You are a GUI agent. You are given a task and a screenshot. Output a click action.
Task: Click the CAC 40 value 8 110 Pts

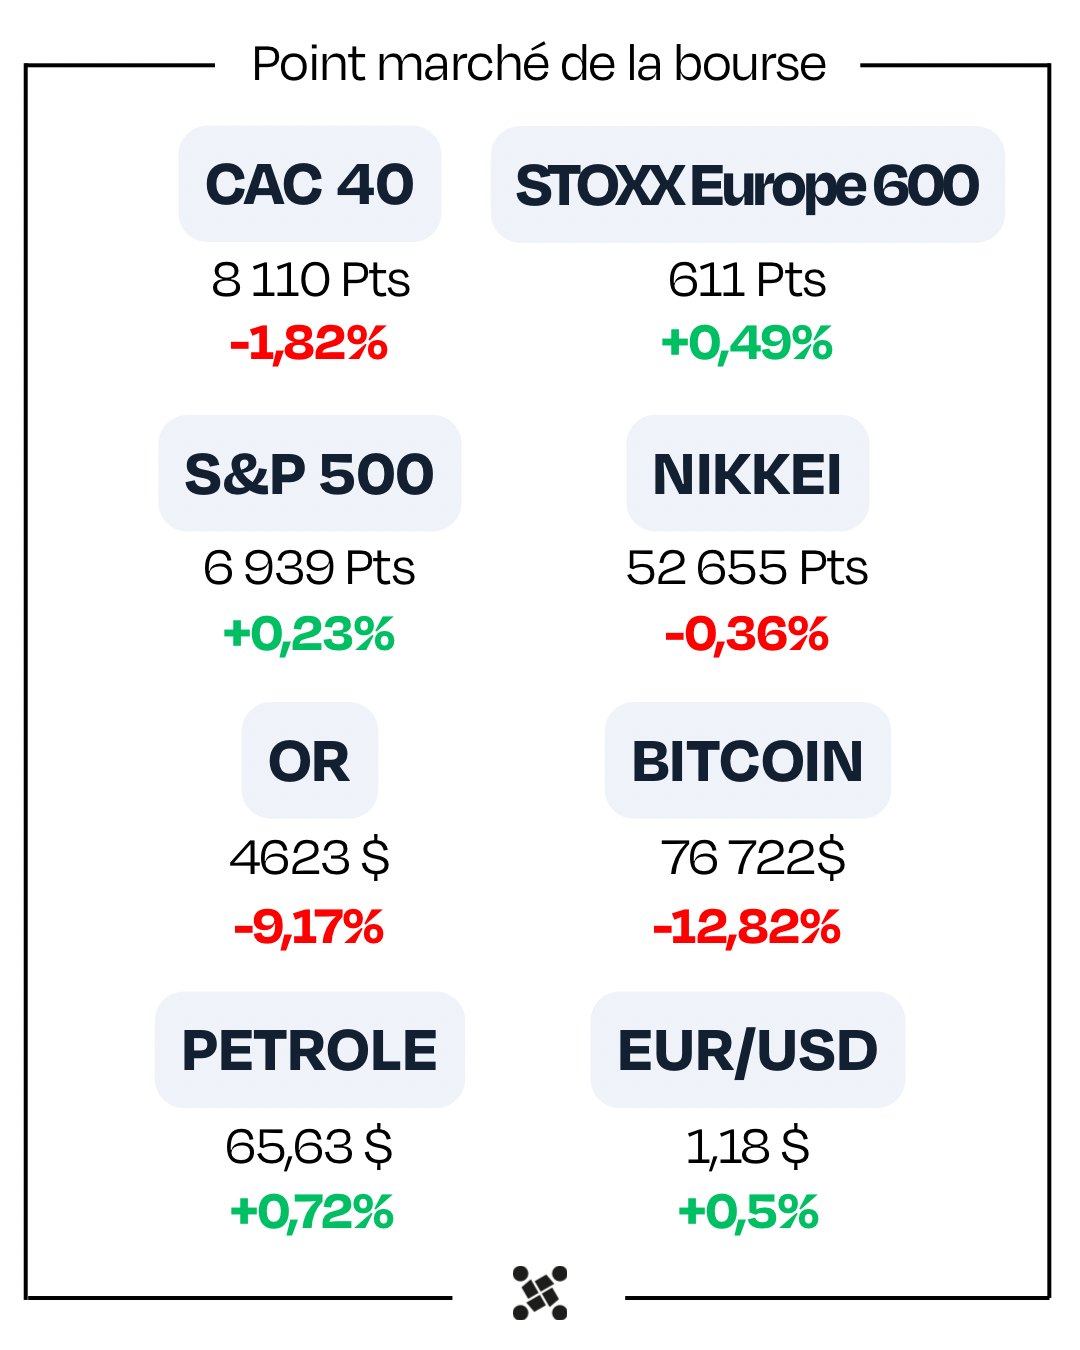[310, 280]
